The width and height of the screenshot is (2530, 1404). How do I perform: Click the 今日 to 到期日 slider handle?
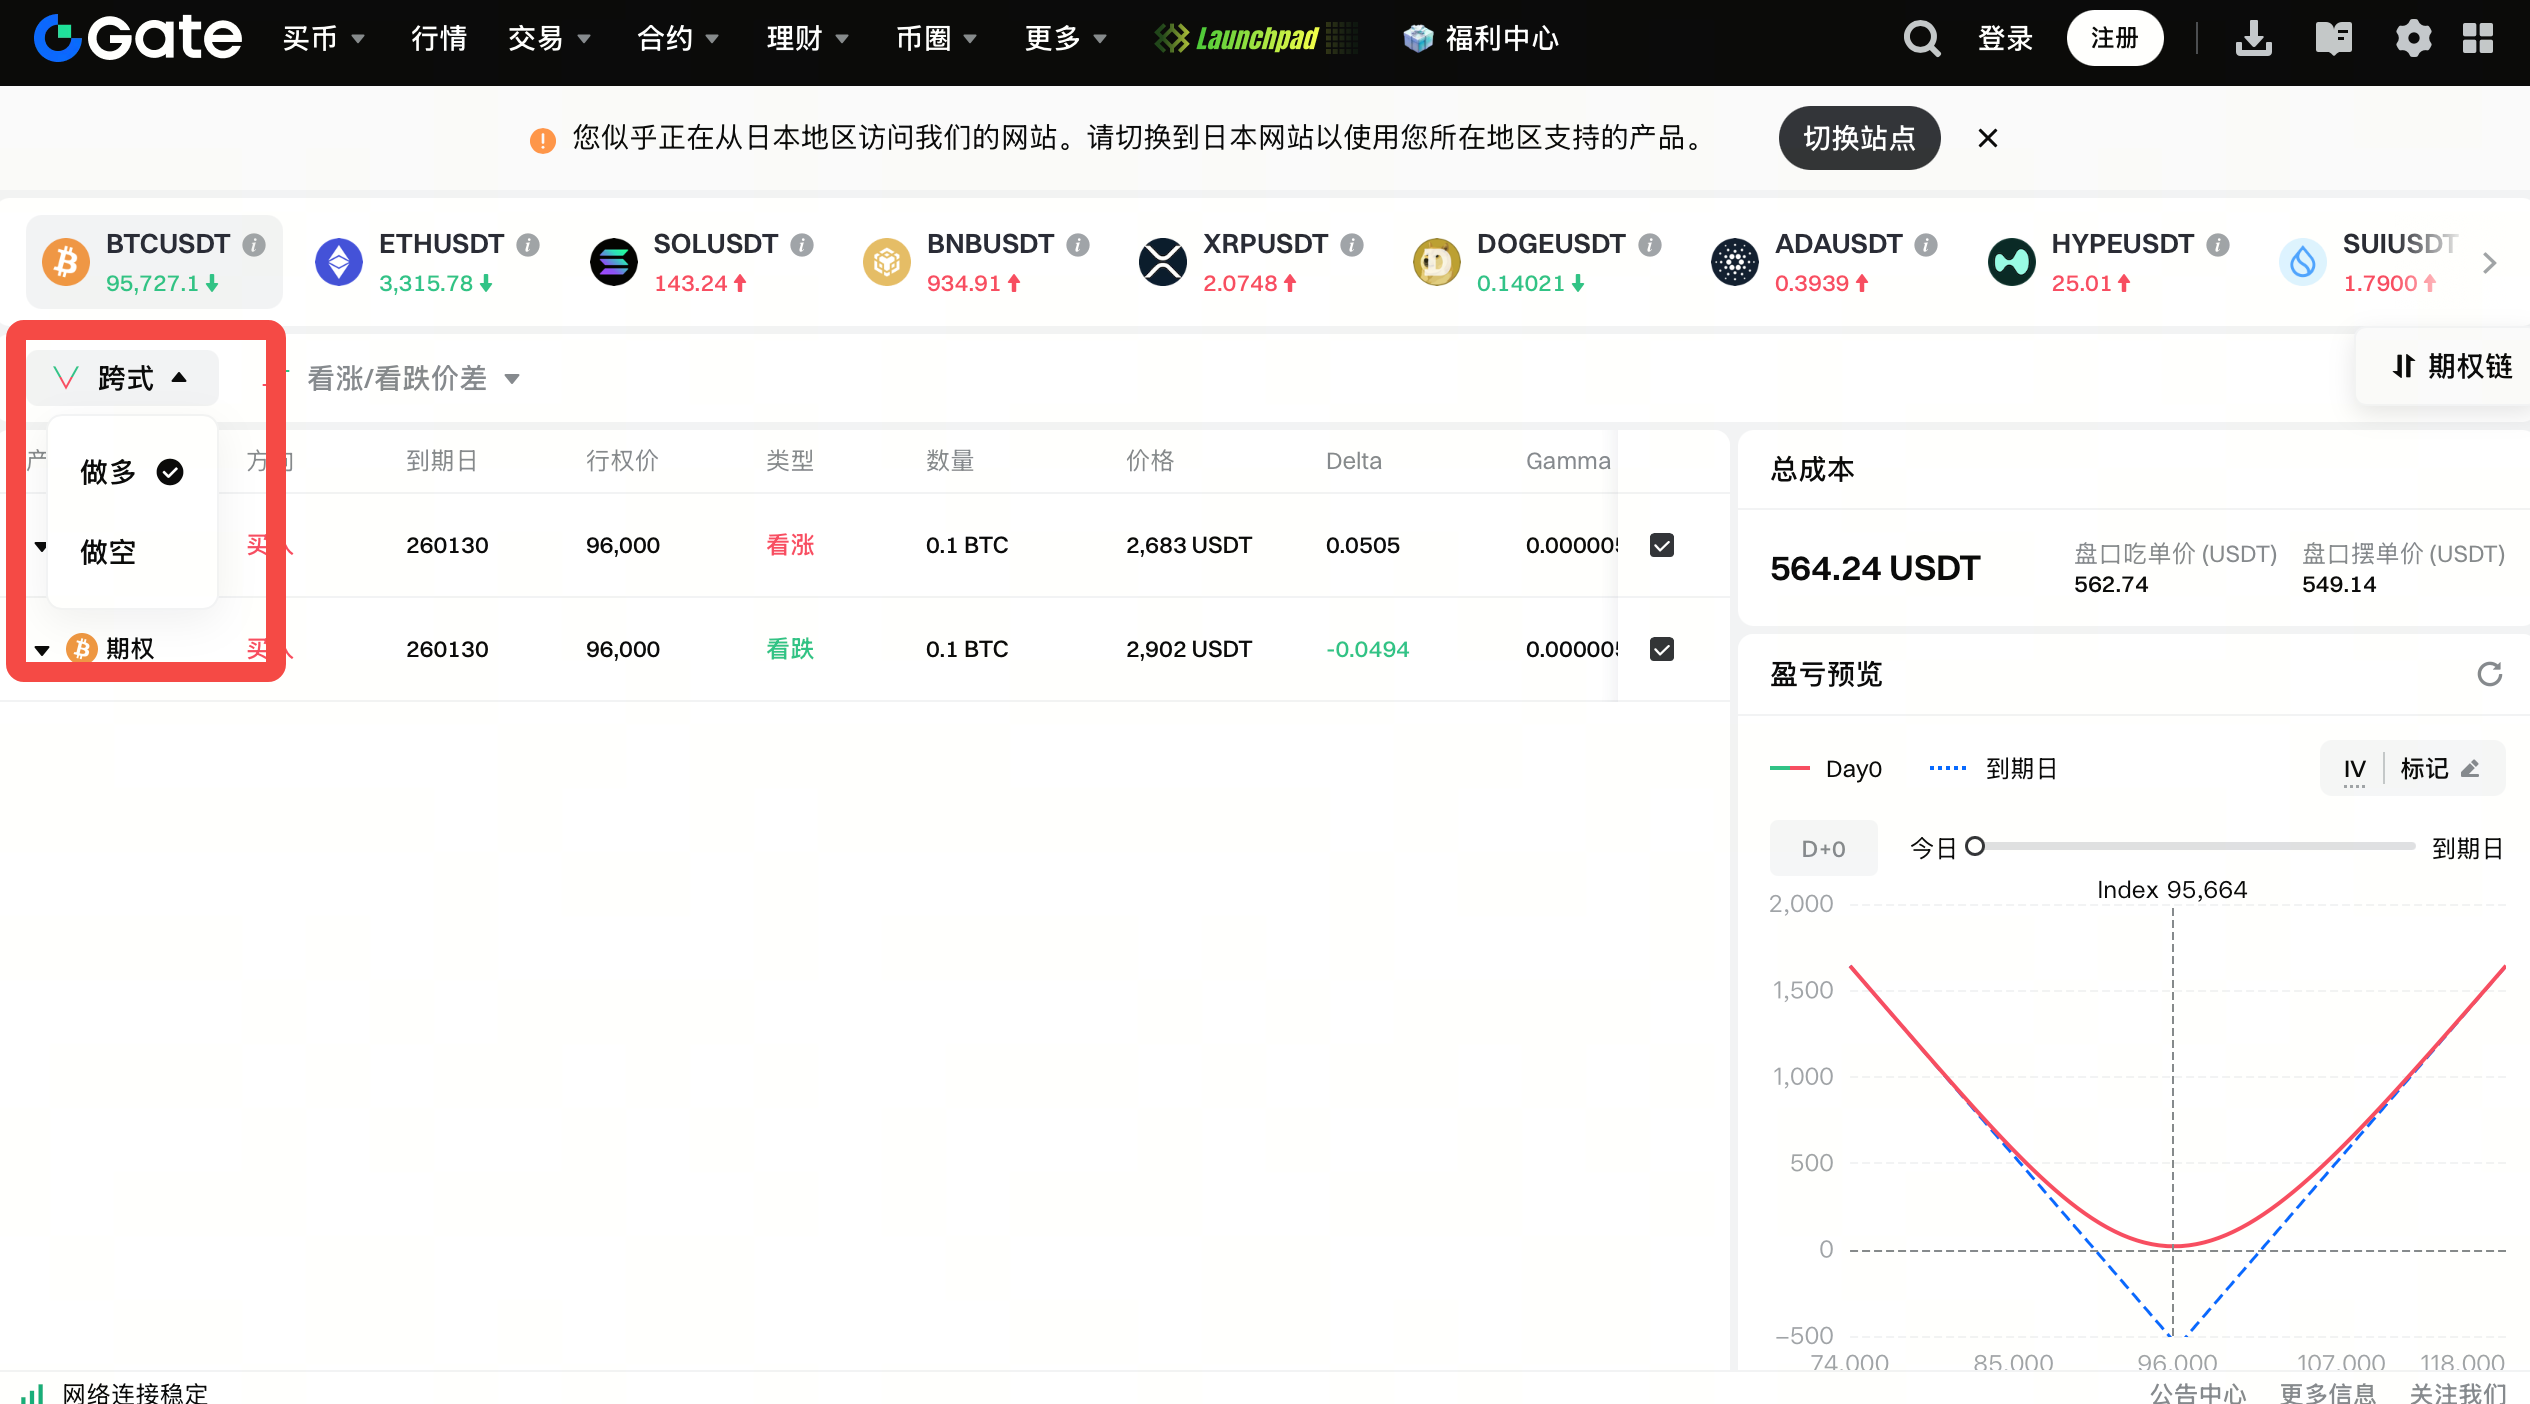tap(1975, 847)
